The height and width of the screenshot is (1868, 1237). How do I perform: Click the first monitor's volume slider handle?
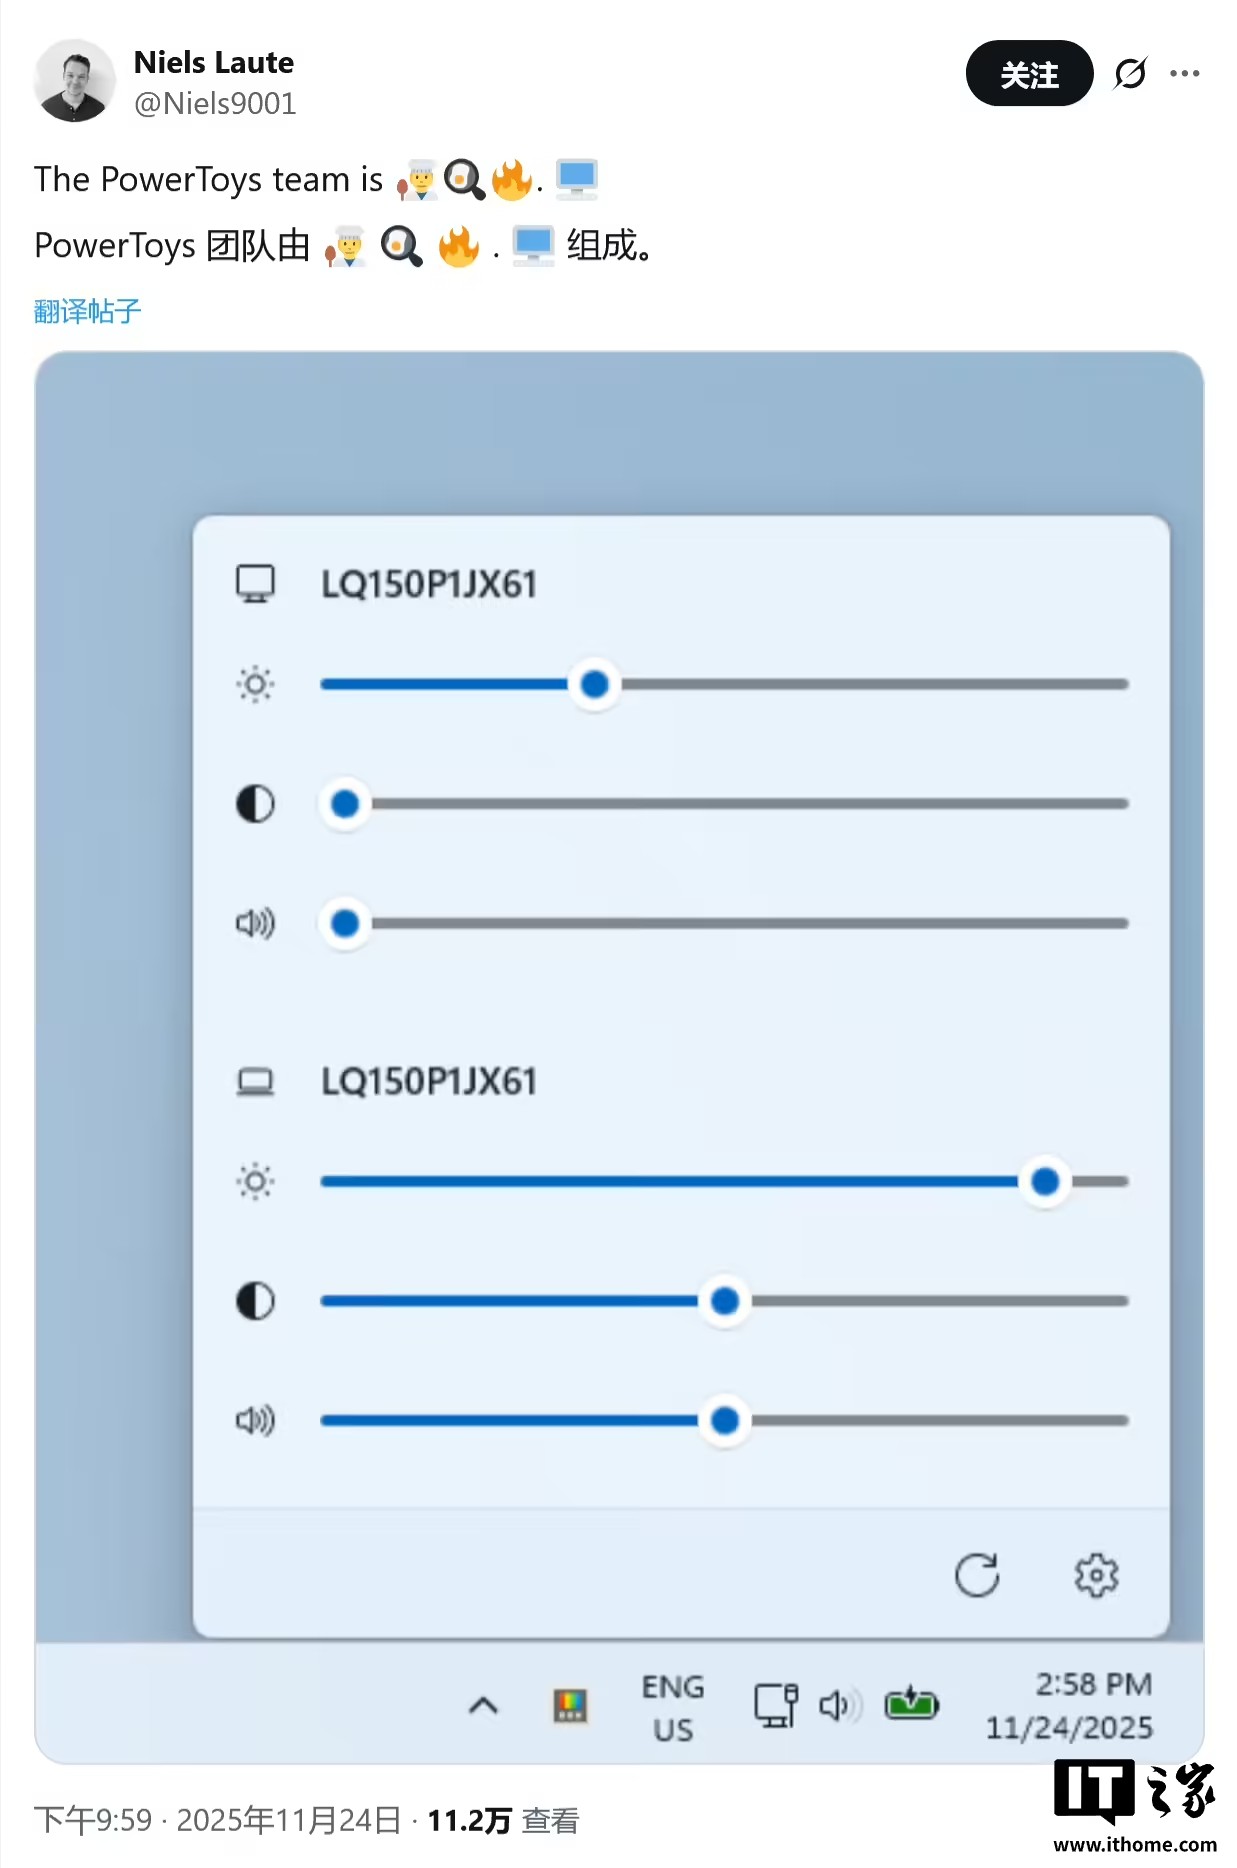pyautogui.click(x=345, y=923)
